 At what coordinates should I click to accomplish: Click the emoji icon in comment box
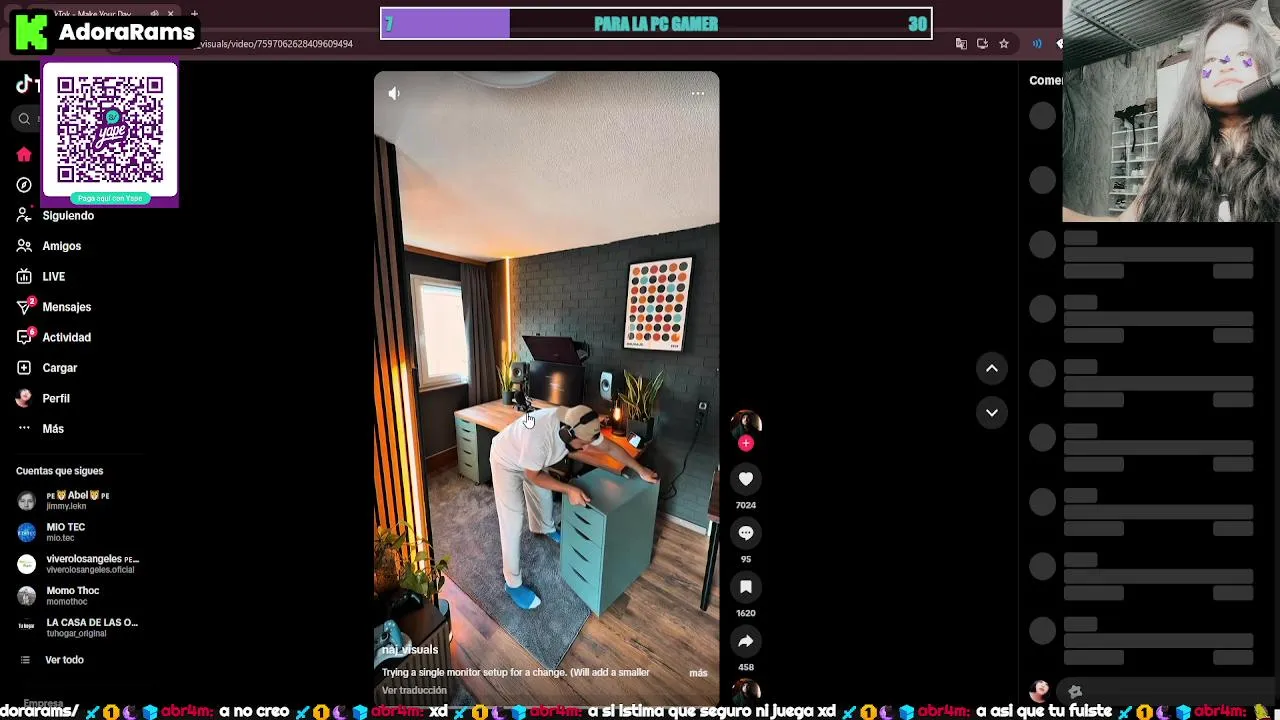click(1075, 691)
